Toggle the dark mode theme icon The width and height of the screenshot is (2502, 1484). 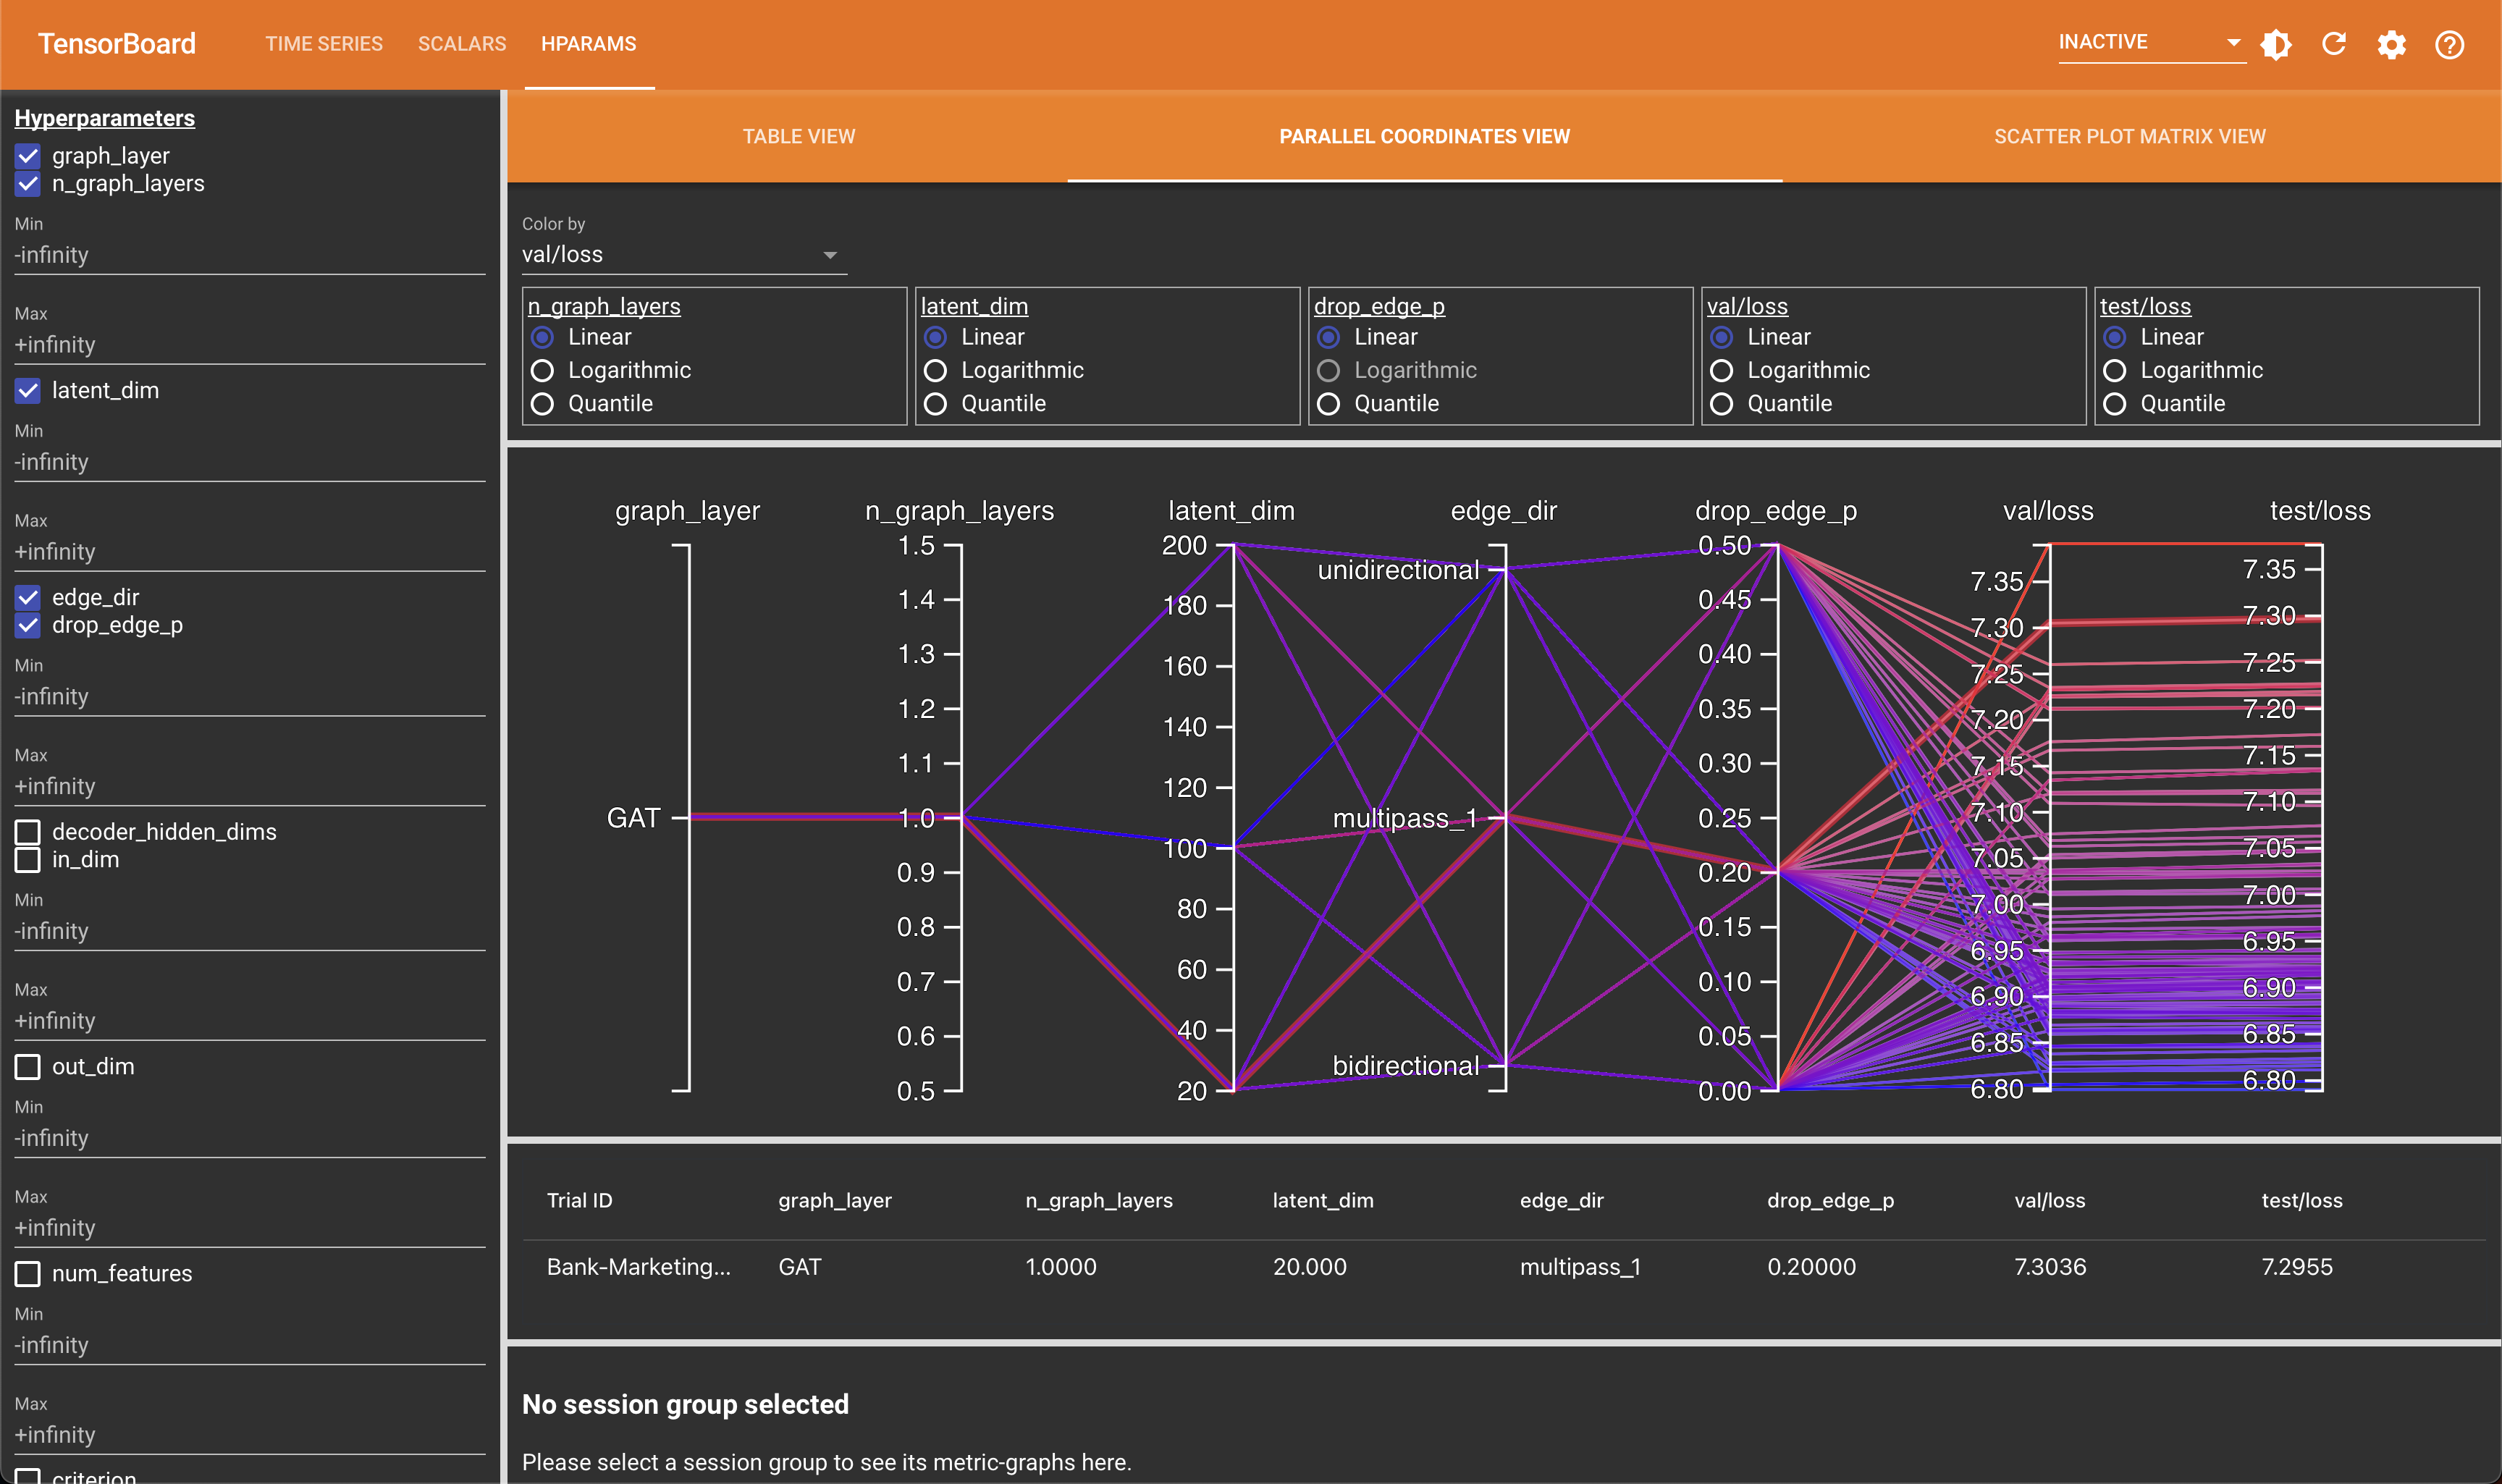click(x=2276, y=44)
